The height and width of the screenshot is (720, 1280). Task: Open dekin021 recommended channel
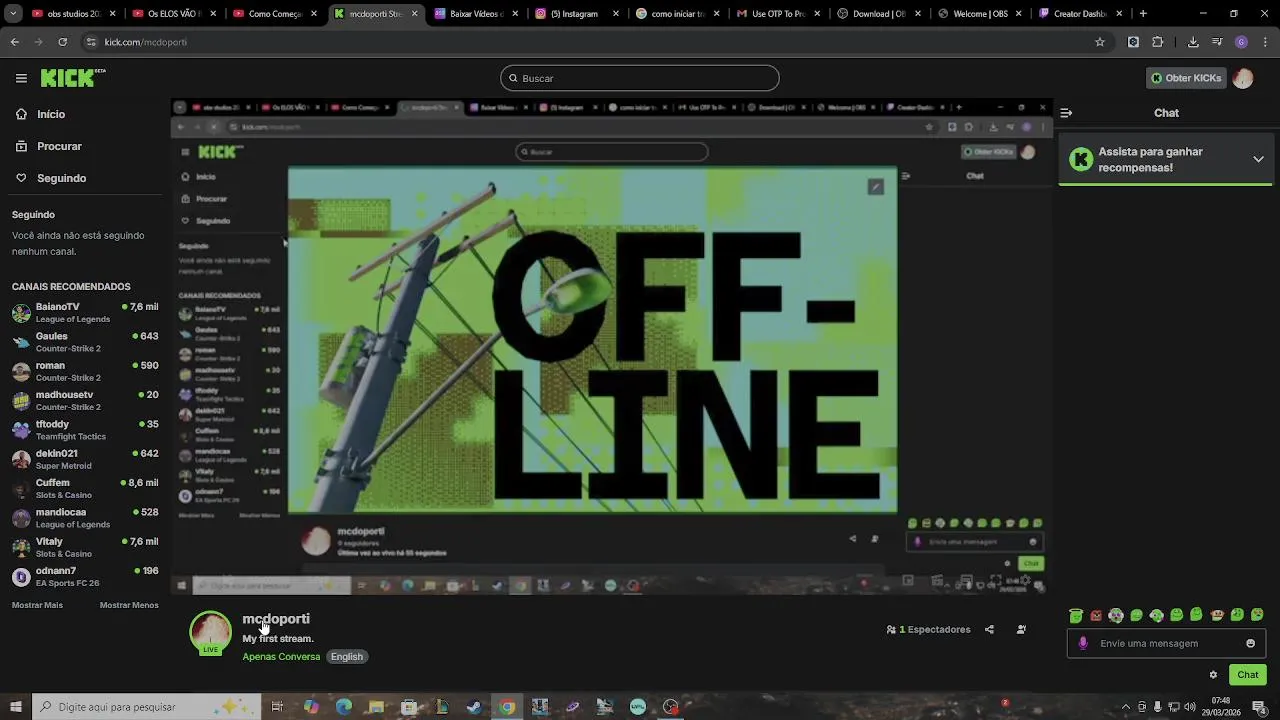[x=84, y=459]
